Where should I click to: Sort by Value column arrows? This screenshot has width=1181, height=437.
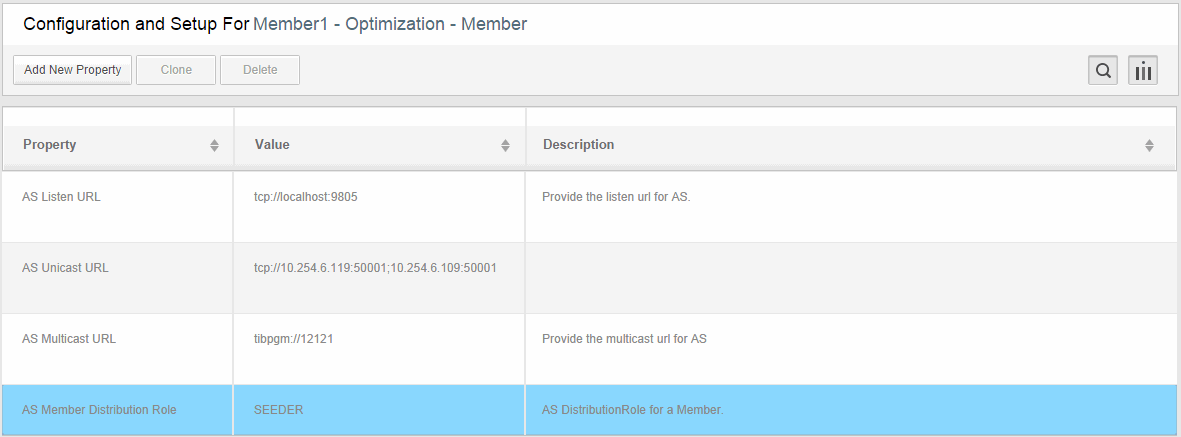(x=505, y=145)
